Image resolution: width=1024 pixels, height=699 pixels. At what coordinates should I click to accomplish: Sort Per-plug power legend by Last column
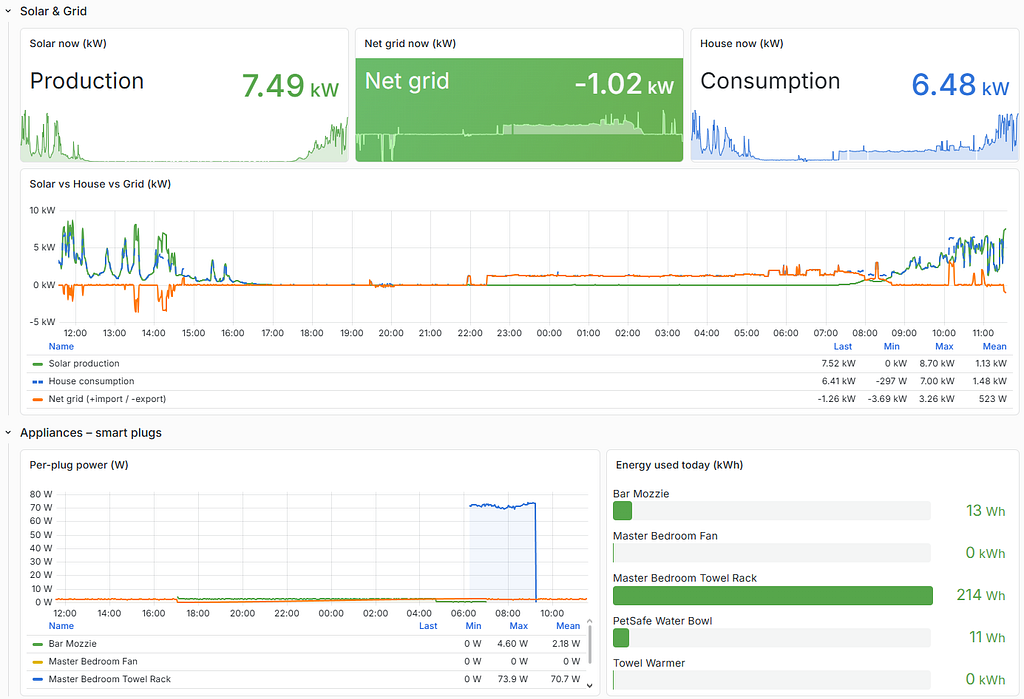coord(428,626)
